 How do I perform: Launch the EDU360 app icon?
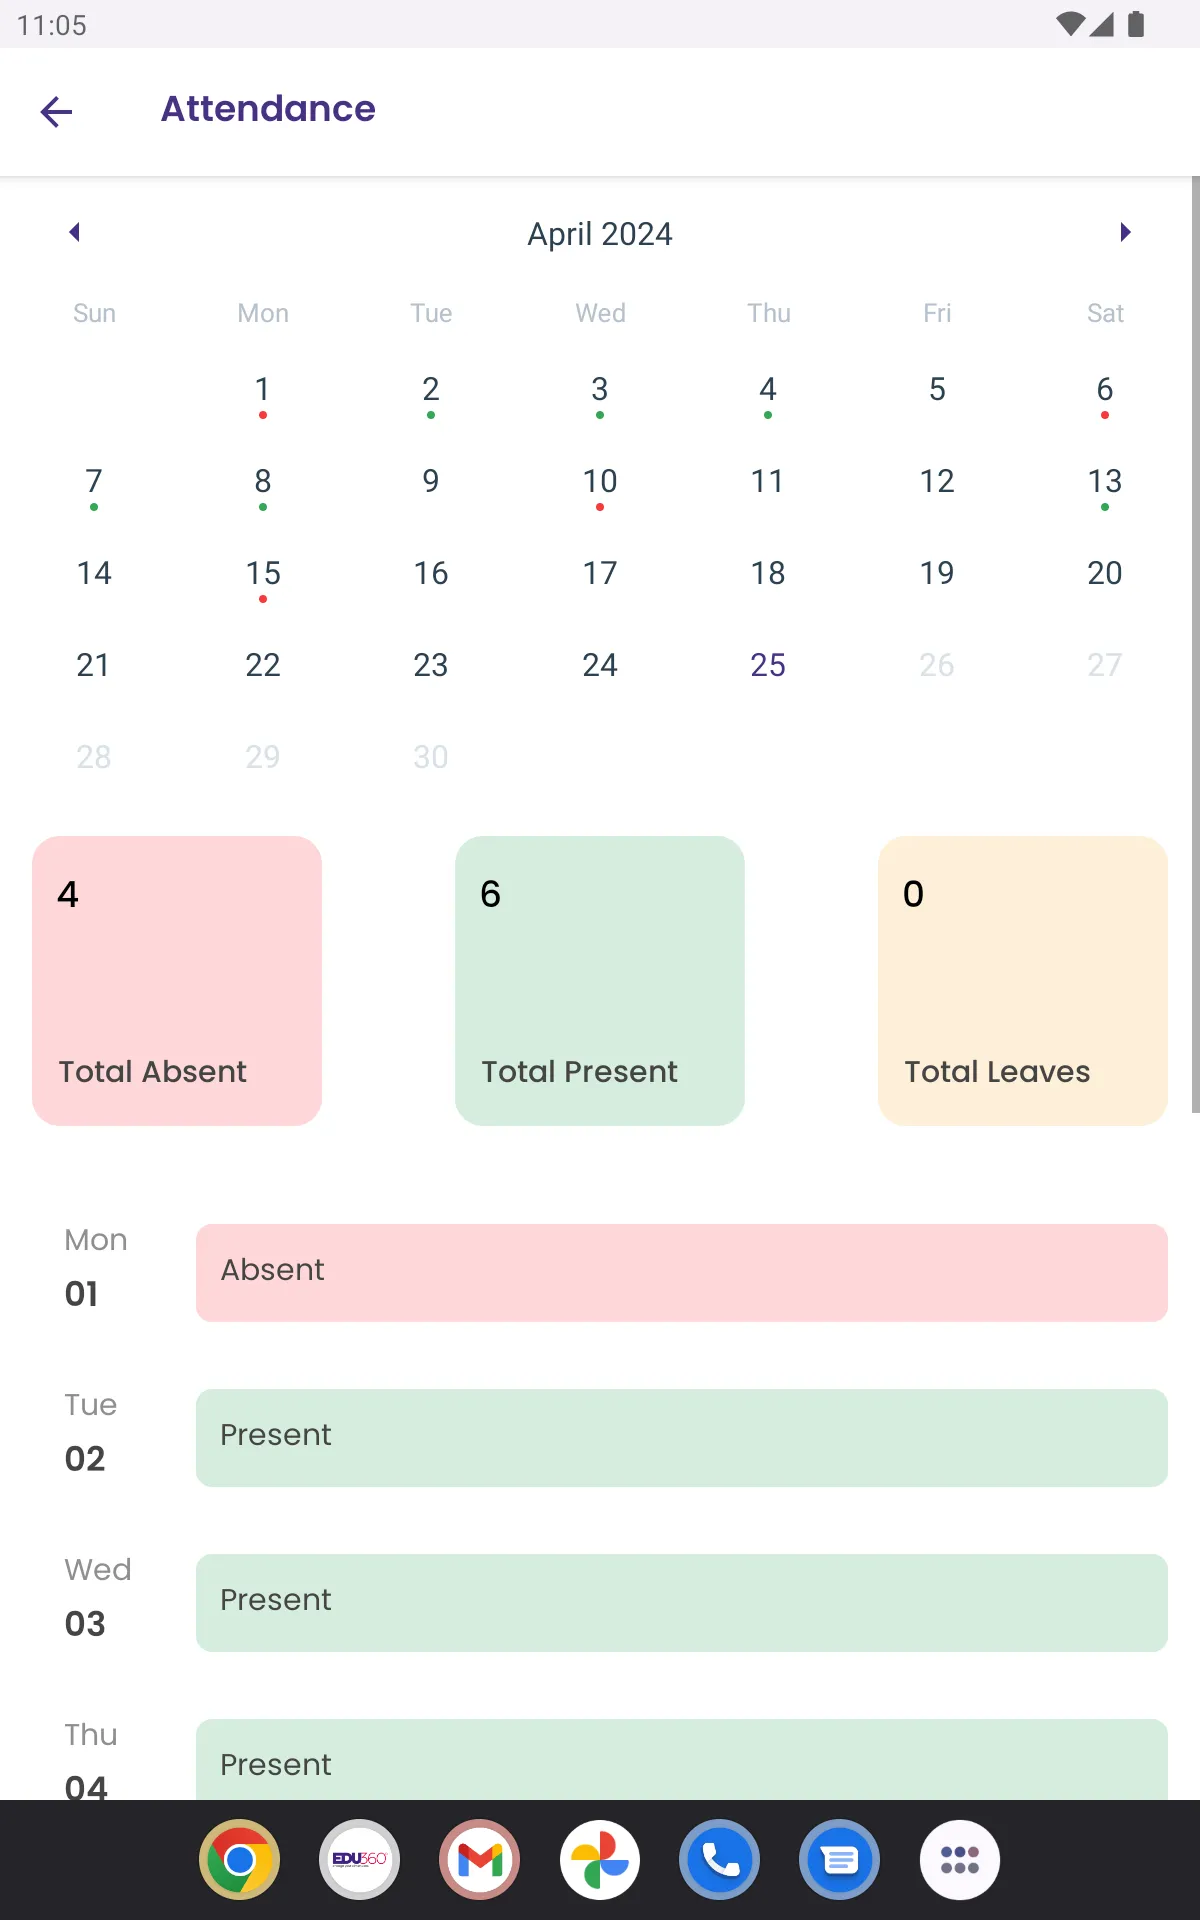click(x=360, y=1860)
